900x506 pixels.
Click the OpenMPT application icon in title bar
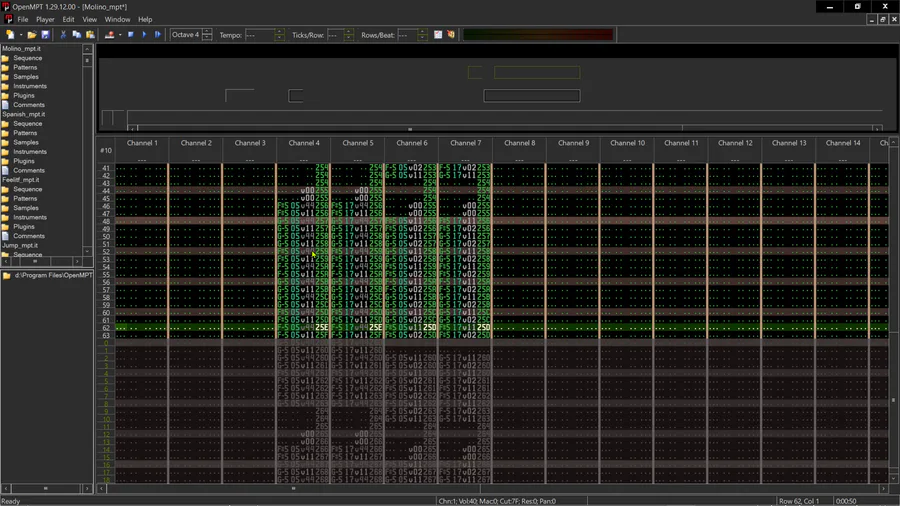6,6
